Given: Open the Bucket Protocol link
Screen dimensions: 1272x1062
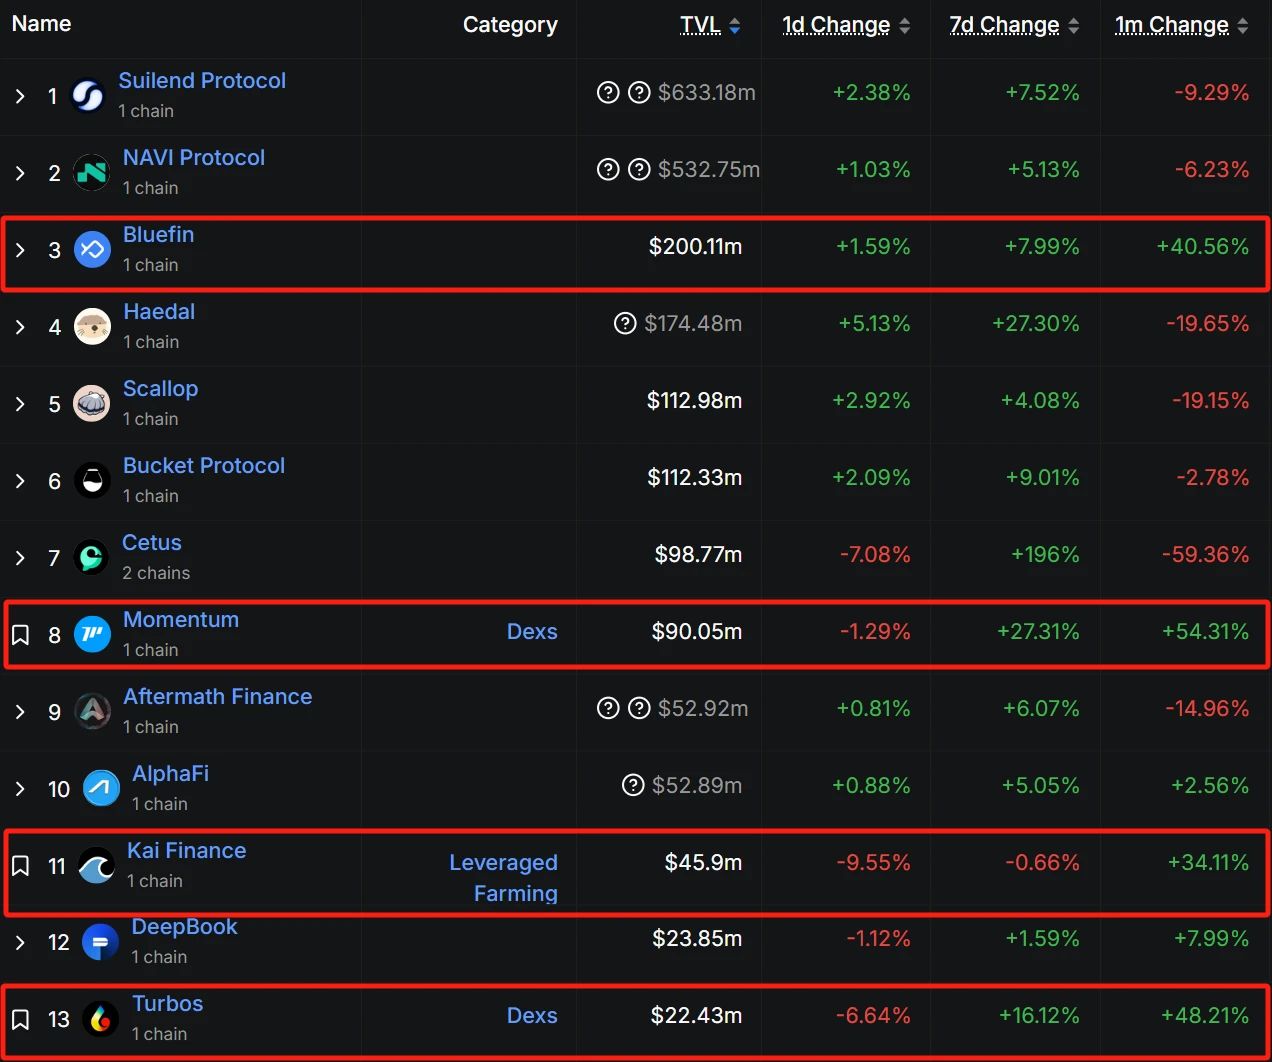Looking at the screenshot, I should click(203, 466).
